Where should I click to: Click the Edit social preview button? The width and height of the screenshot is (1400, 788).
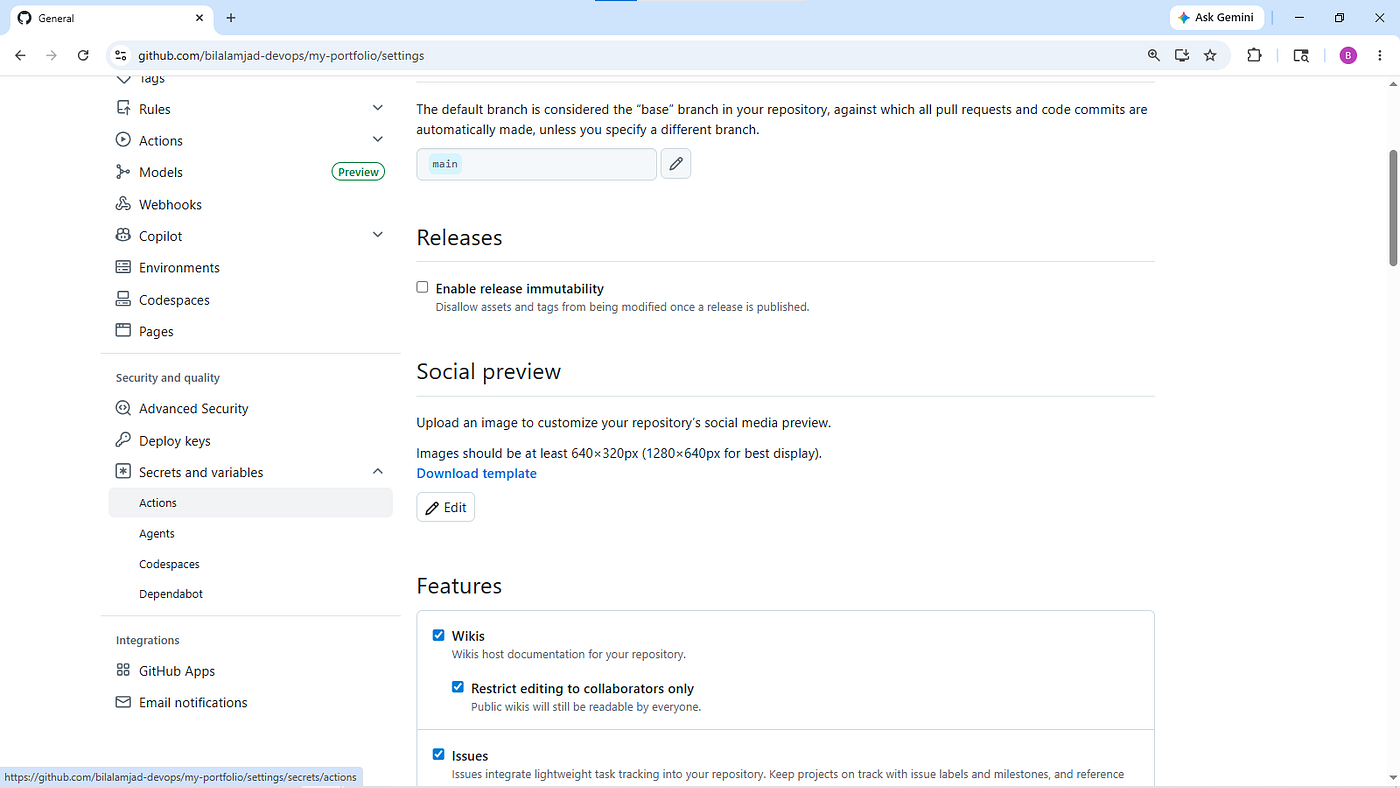(x=446, y=508)
